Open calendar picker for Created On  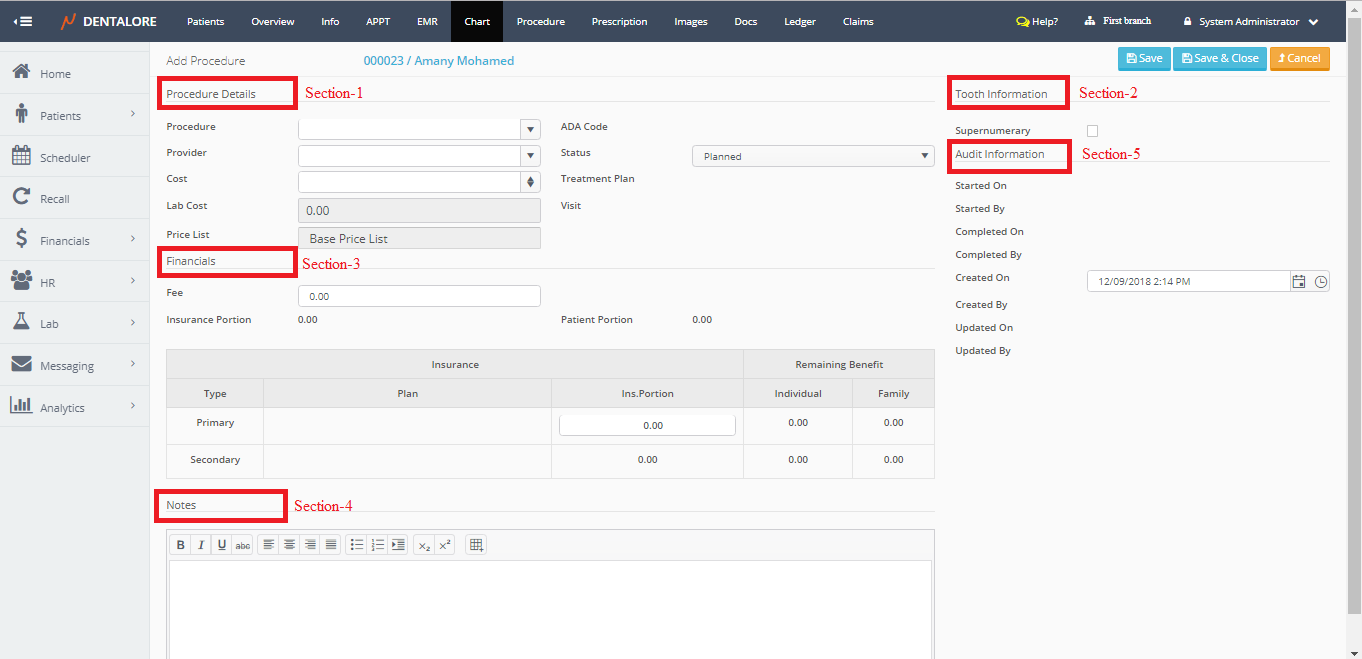1299,282
